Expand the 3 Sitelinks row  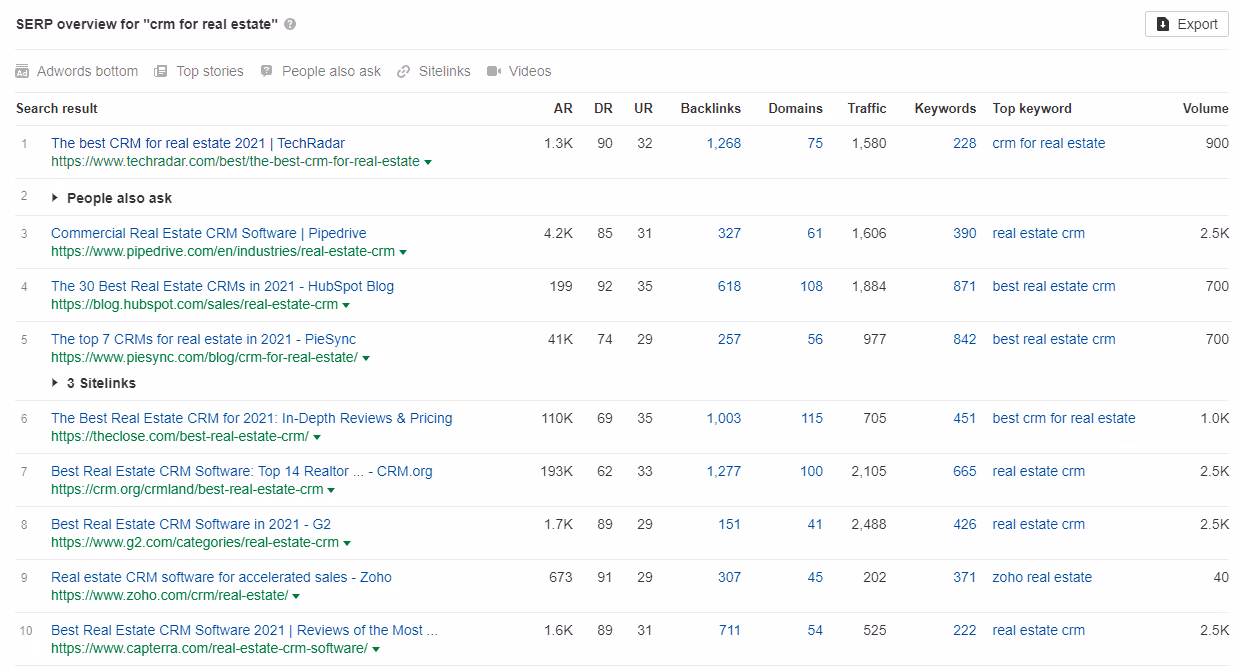pos(93,383)
